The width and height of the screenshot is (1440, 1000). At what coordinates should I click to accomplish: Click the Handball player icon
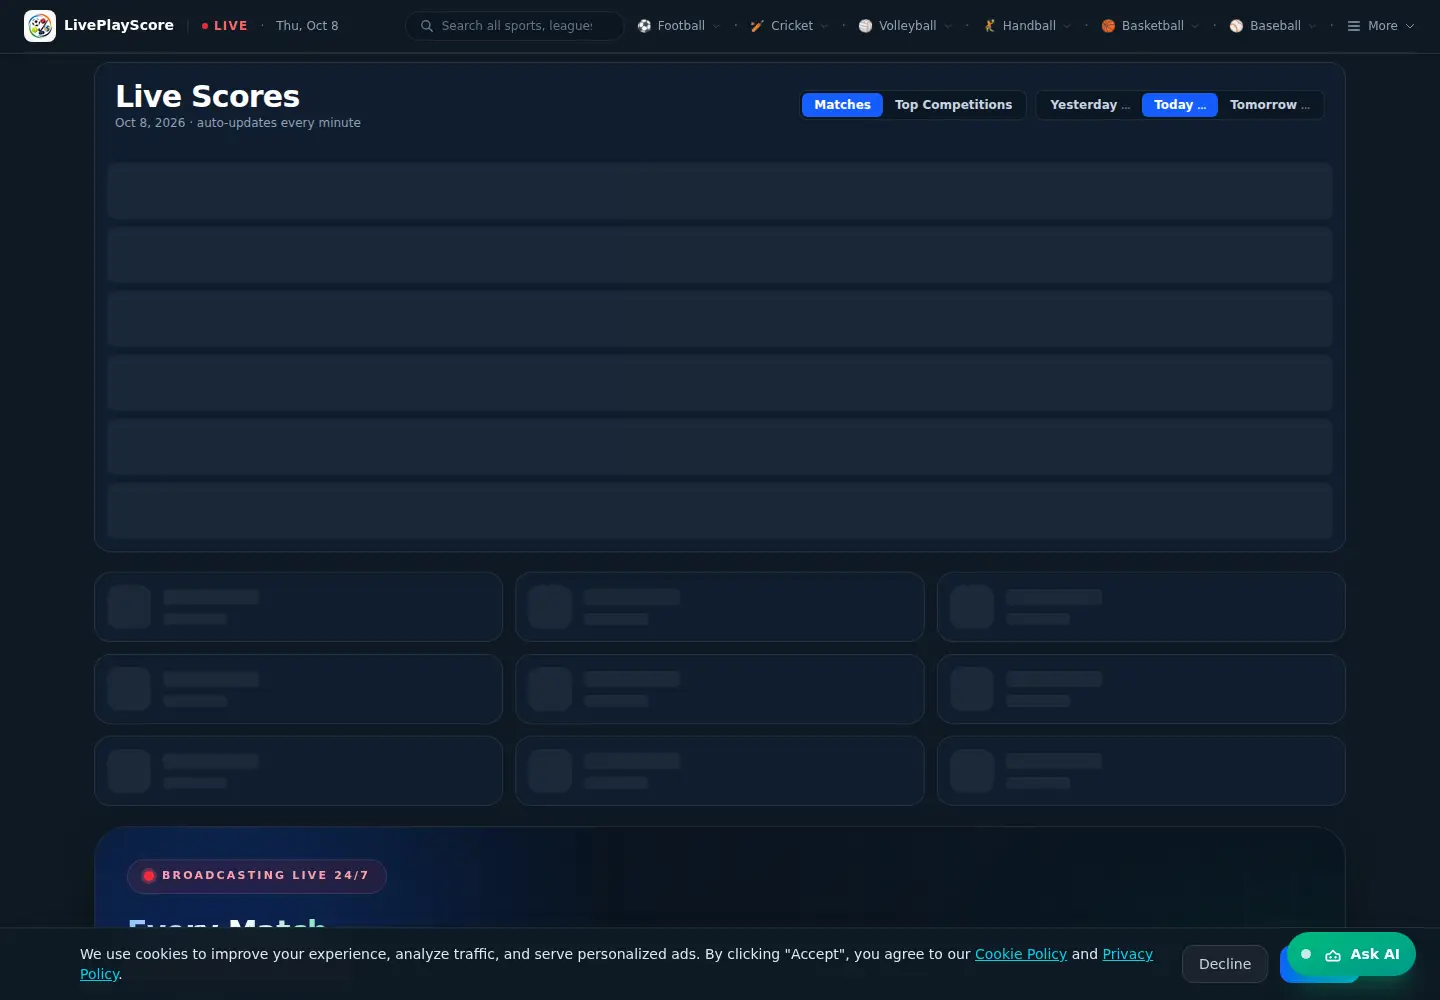989,26
